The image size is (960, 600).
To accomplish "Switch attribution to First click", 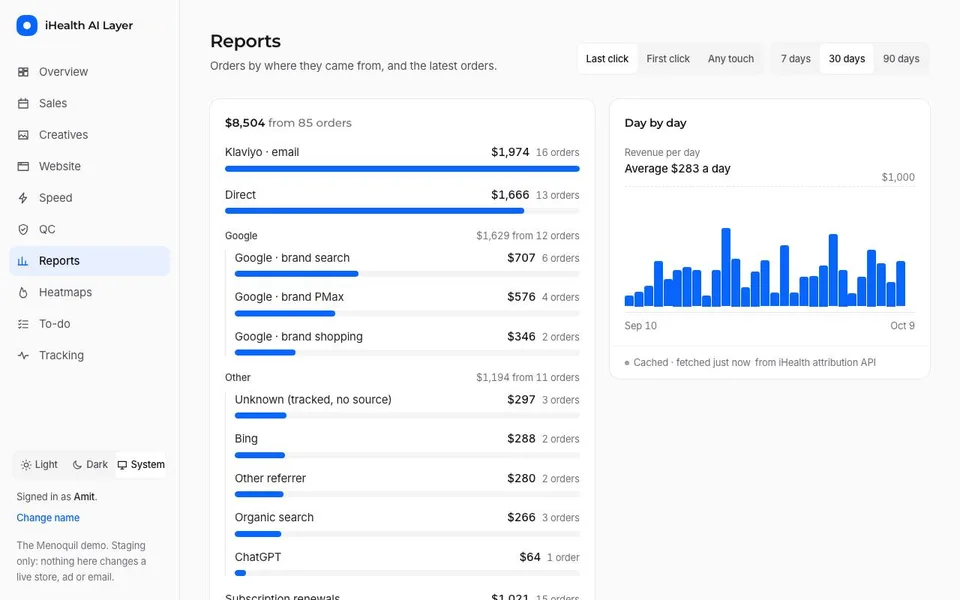I will [x=668, y=59].
